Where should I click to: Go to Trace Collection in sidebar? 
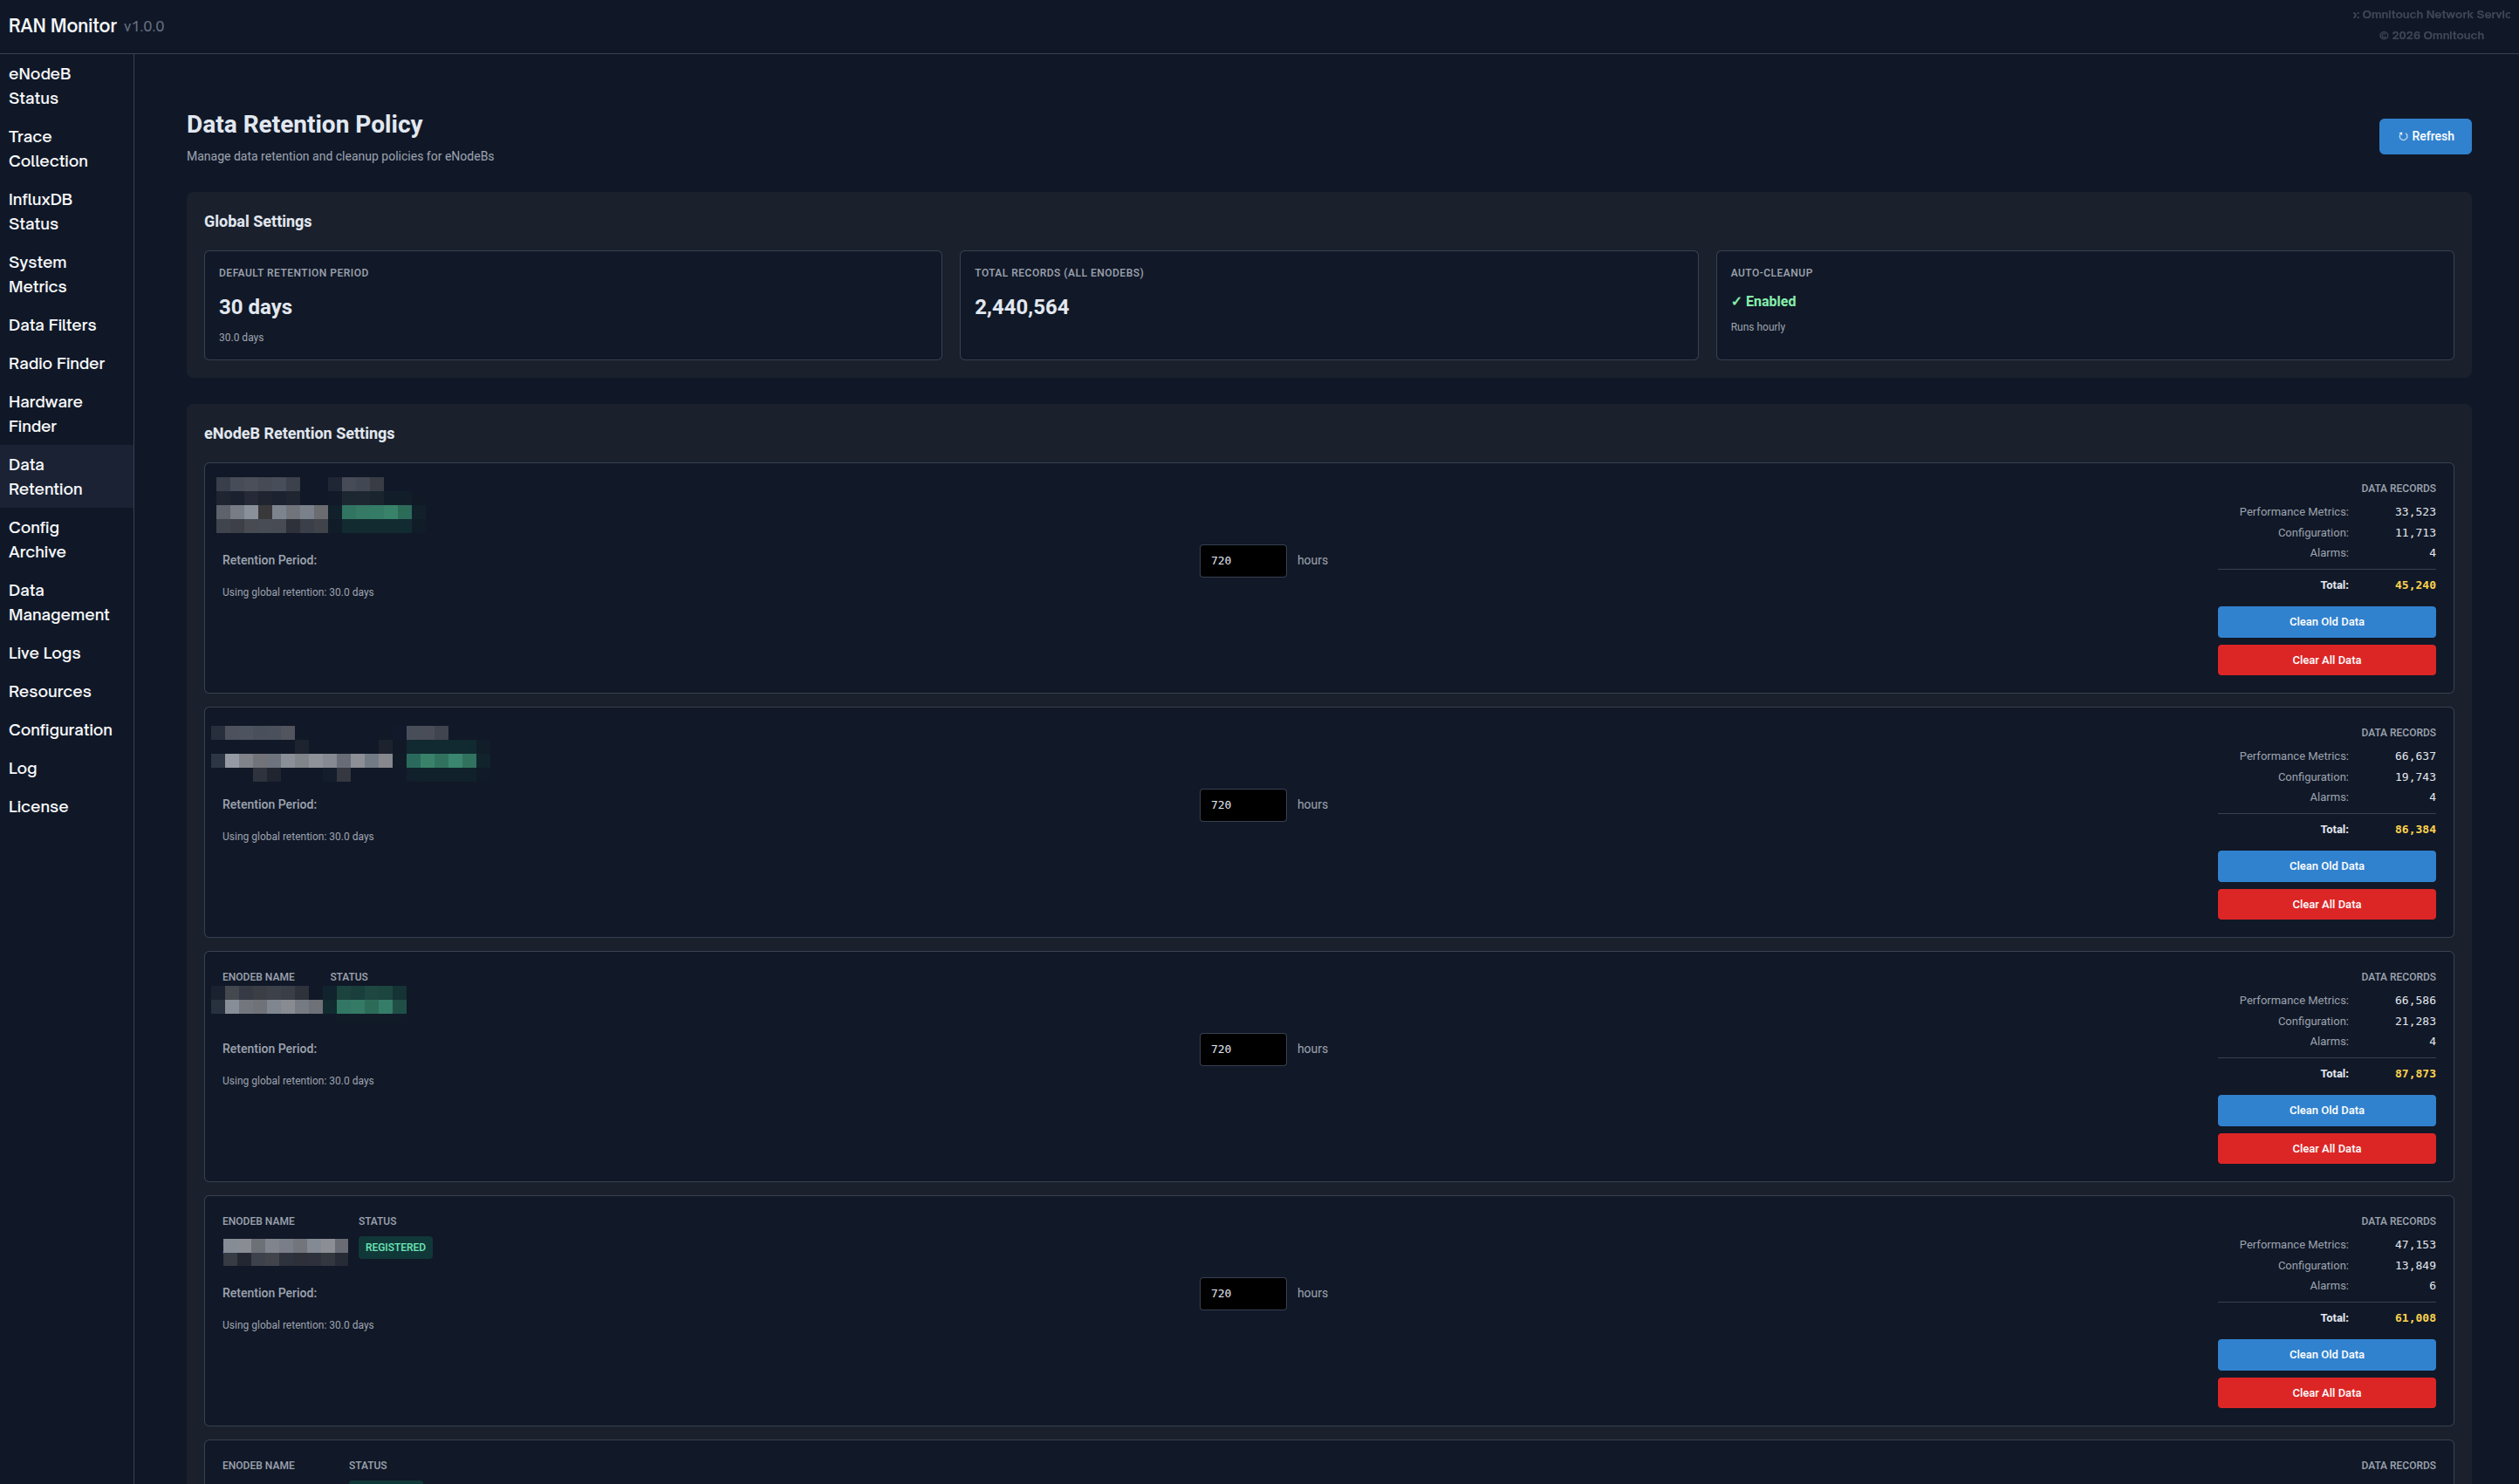click(48, 149)
